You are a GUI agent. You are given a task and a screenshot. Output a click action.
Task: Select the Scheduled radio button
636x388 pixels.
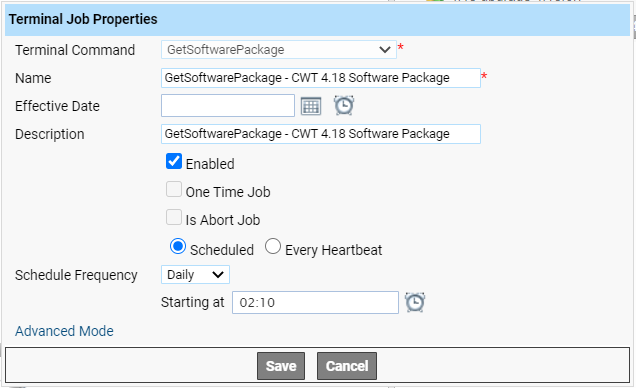[178, 246]
